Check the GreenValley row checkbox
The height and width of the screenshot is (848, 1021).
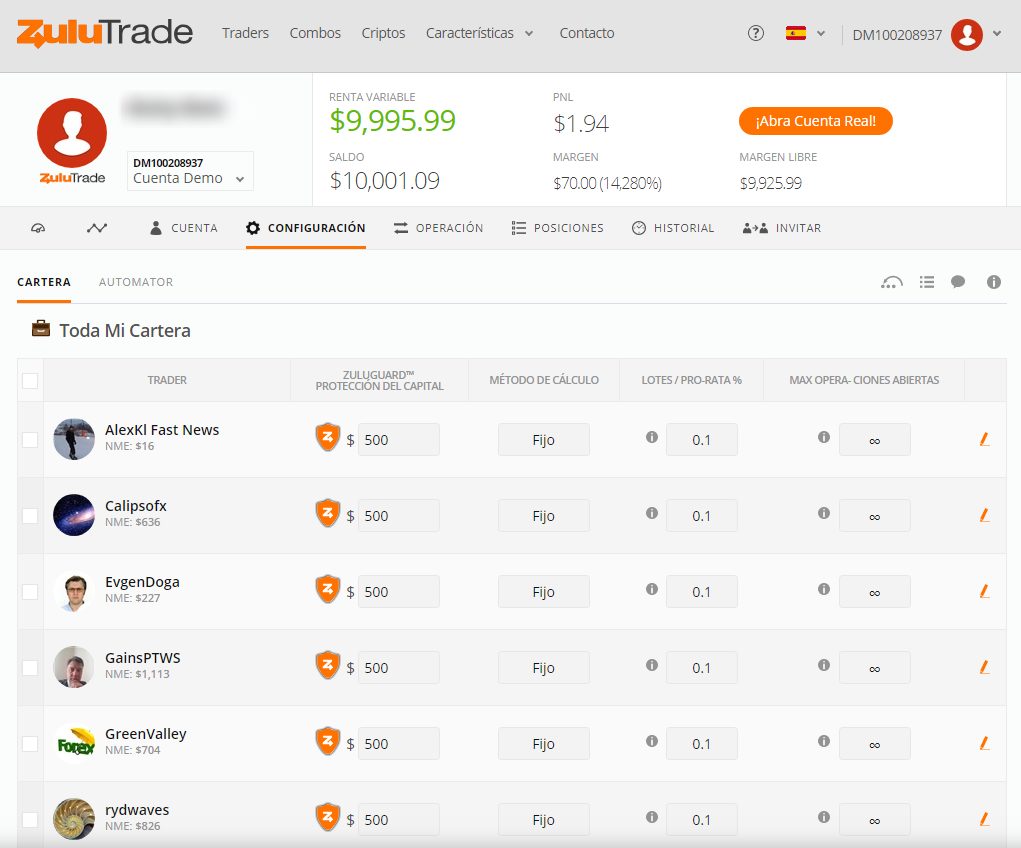[x=30, y=744]
